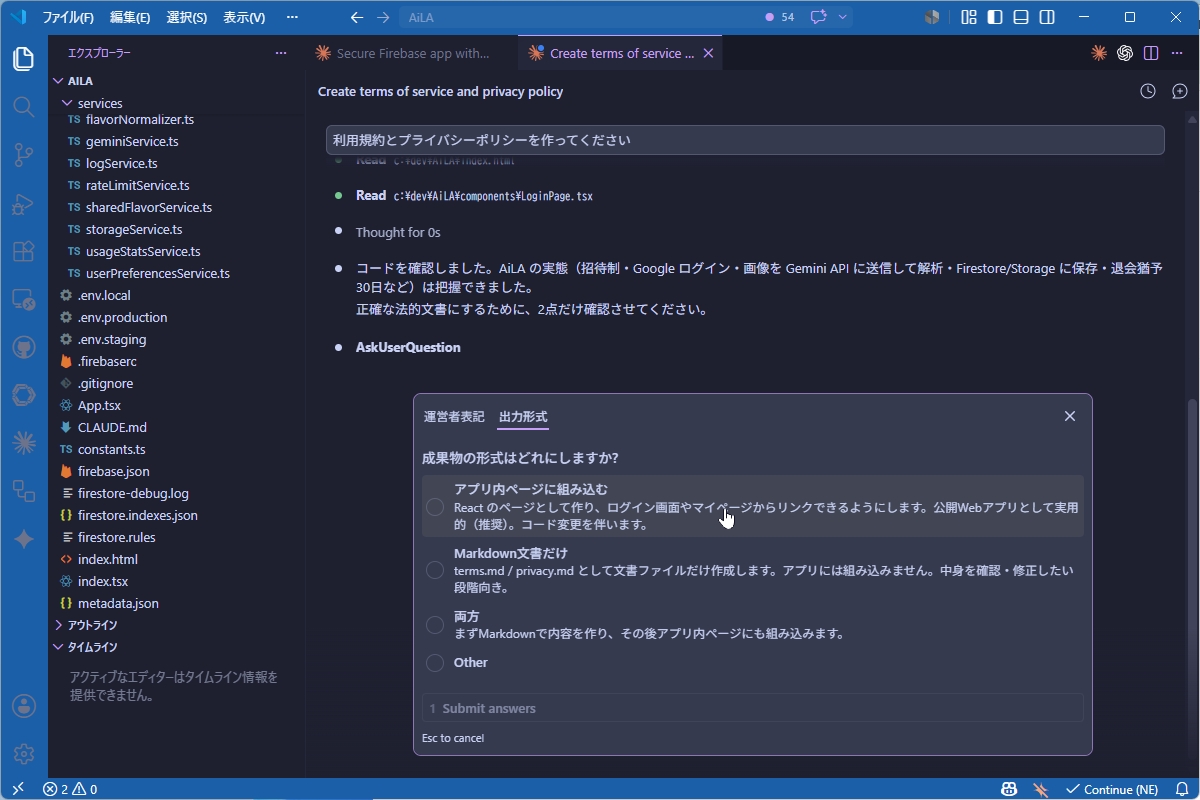Open the customize layout icon
Viewport: 1200px width, 800px height.
tap(969, 17)
